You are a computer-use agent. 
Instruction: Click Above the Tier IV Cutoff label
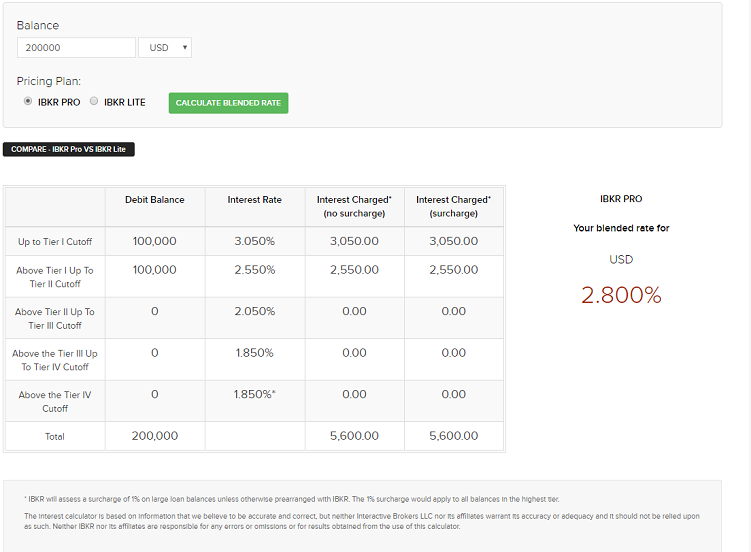pos(55,402)
